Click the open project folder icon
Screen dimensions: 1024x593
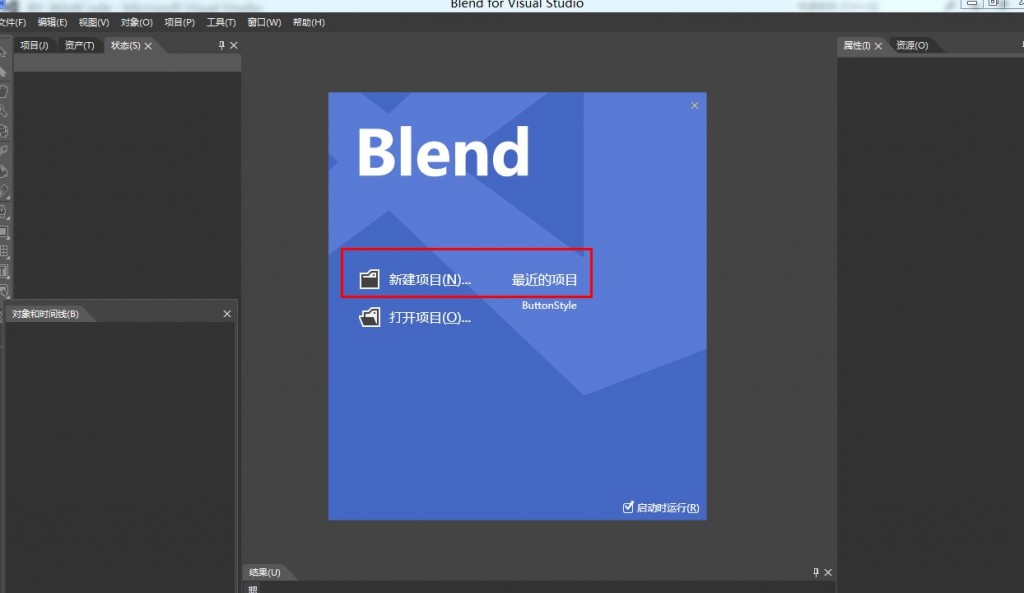click(369, 317)
